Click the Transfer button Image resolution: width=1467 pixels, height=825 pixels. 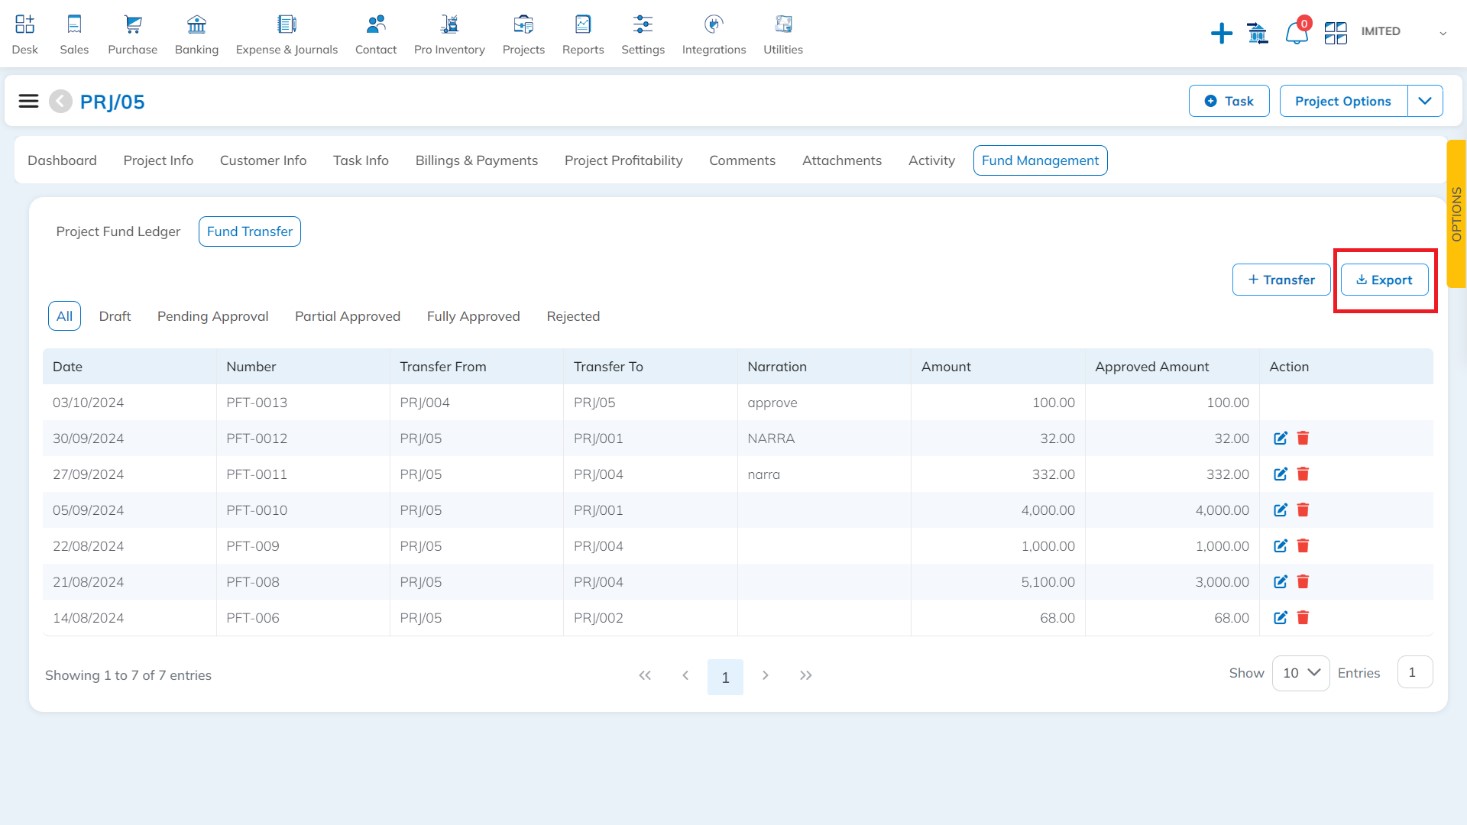coord(1281,280)
